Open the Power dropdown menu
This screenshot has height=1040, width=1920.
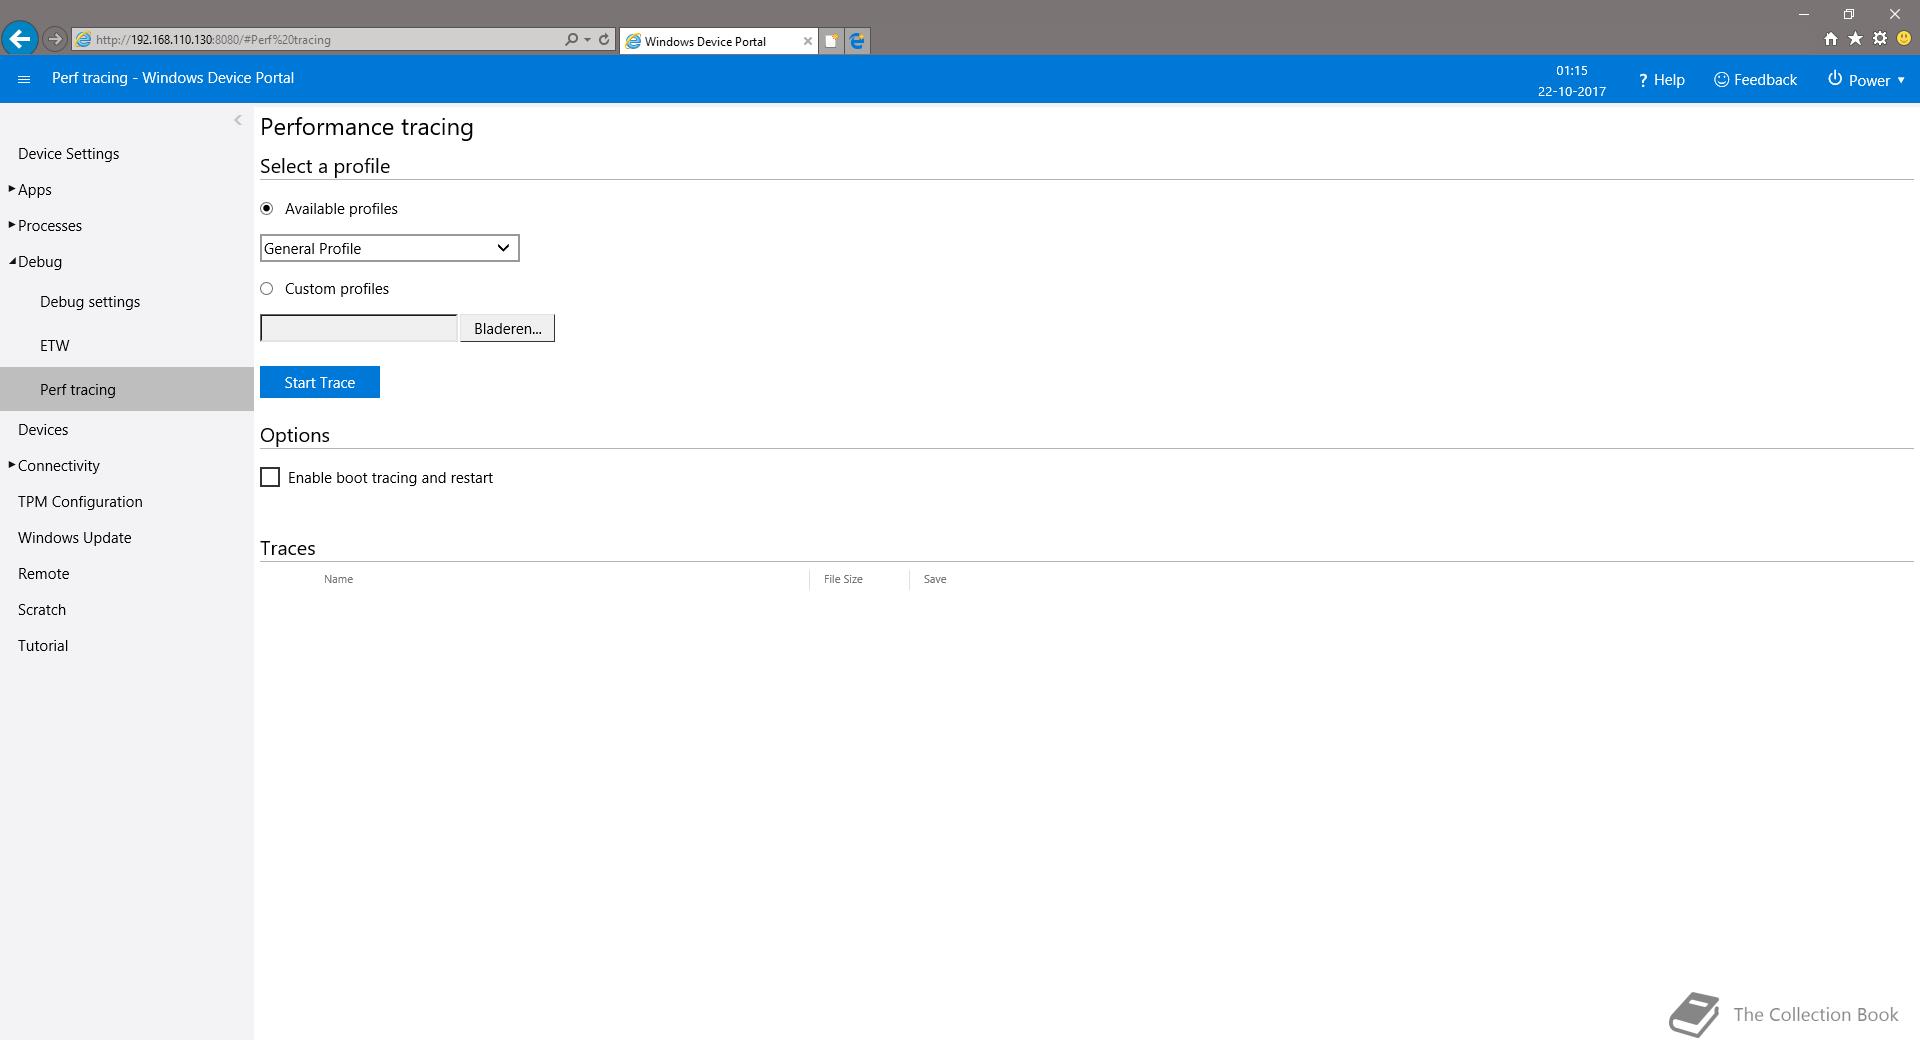(x=1866, y=80)
